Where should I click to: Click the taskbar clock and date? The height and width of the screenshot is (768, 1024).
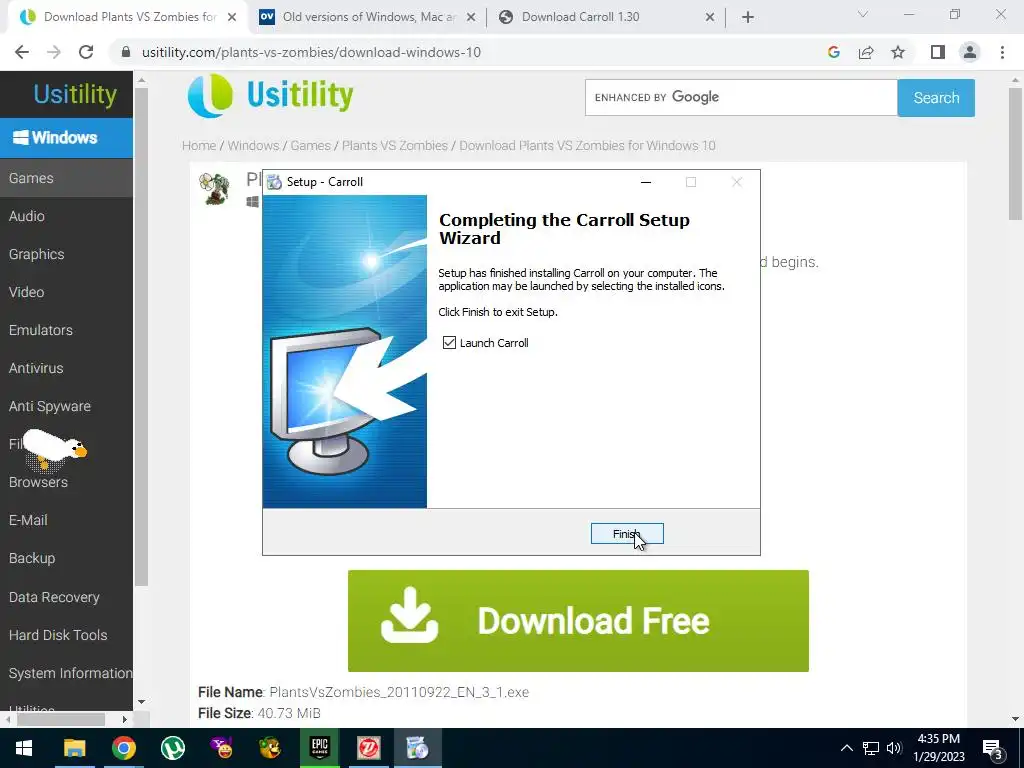click(x=938, y=748)
